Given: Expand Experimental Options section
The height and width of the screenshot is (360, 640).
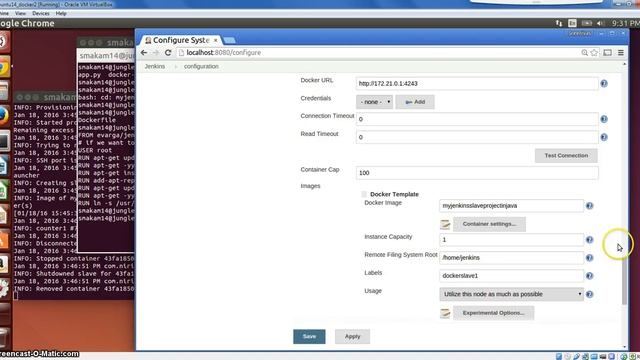Looking at the screenshot, I should [493, 313].
